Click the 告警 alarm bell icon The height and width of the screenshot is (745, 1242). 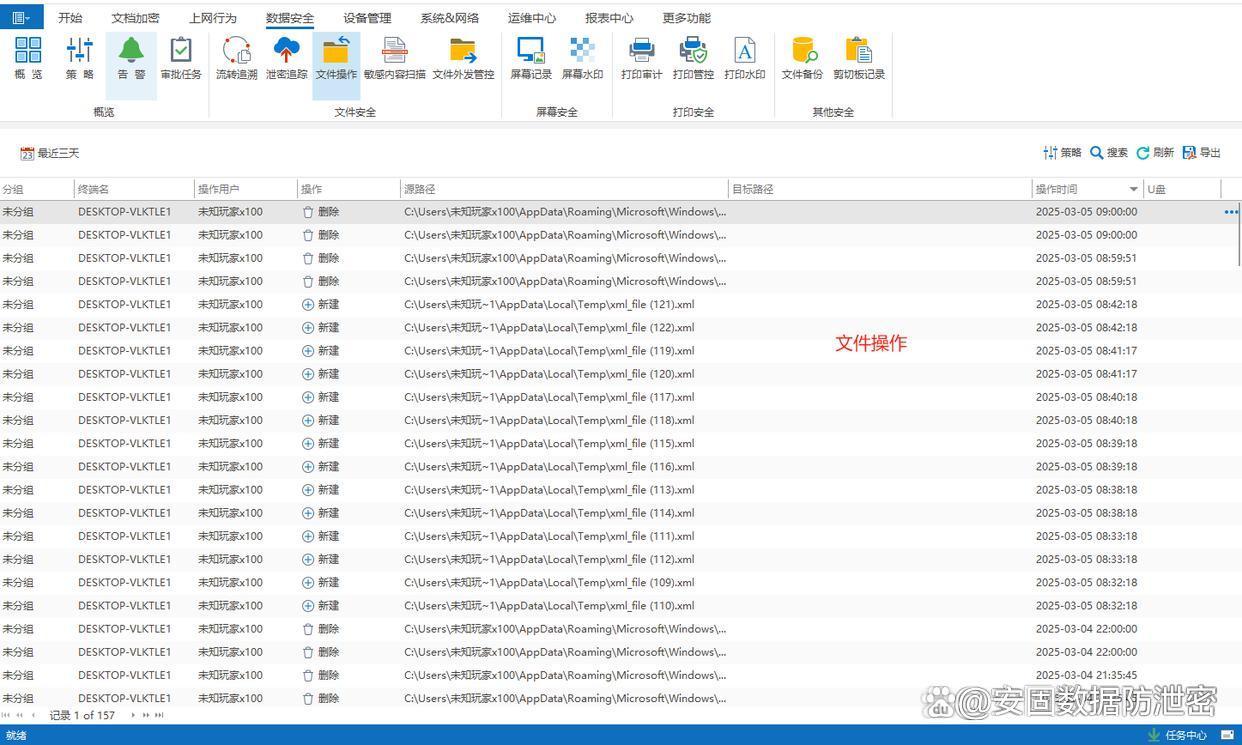131,58
